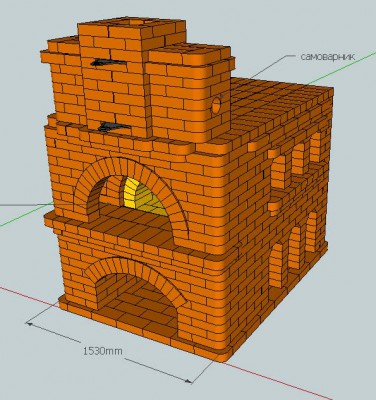Select the upper black damper handle
The height and width of the screenshot is (400, 376).
107,62
